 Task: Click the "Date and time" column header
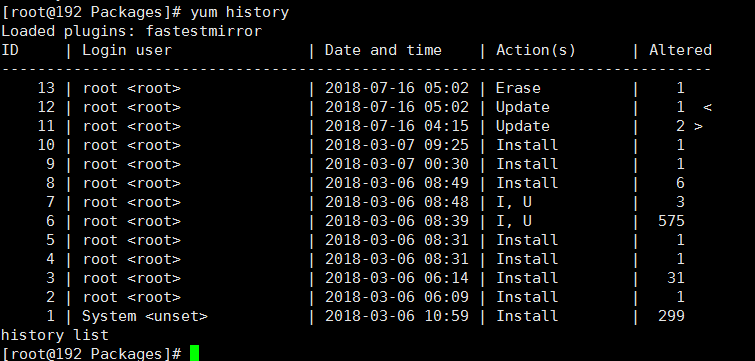[383, 50]
